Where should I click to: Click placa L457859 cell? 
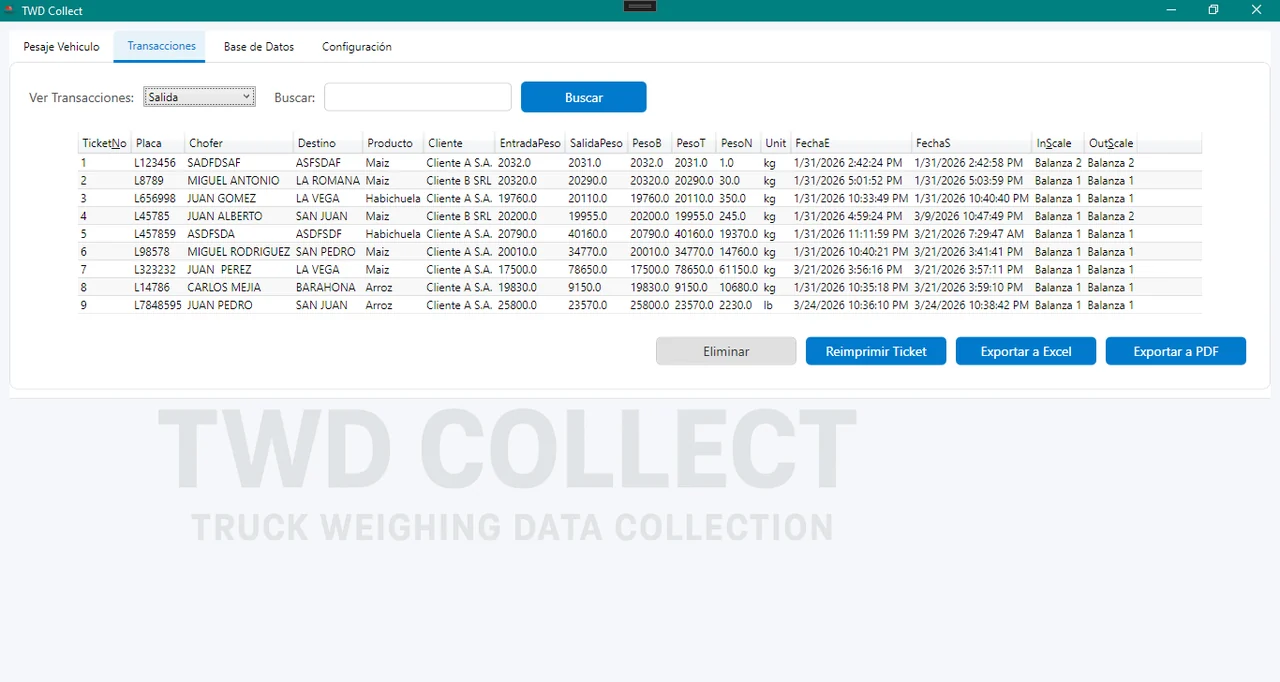pos(156,234)
